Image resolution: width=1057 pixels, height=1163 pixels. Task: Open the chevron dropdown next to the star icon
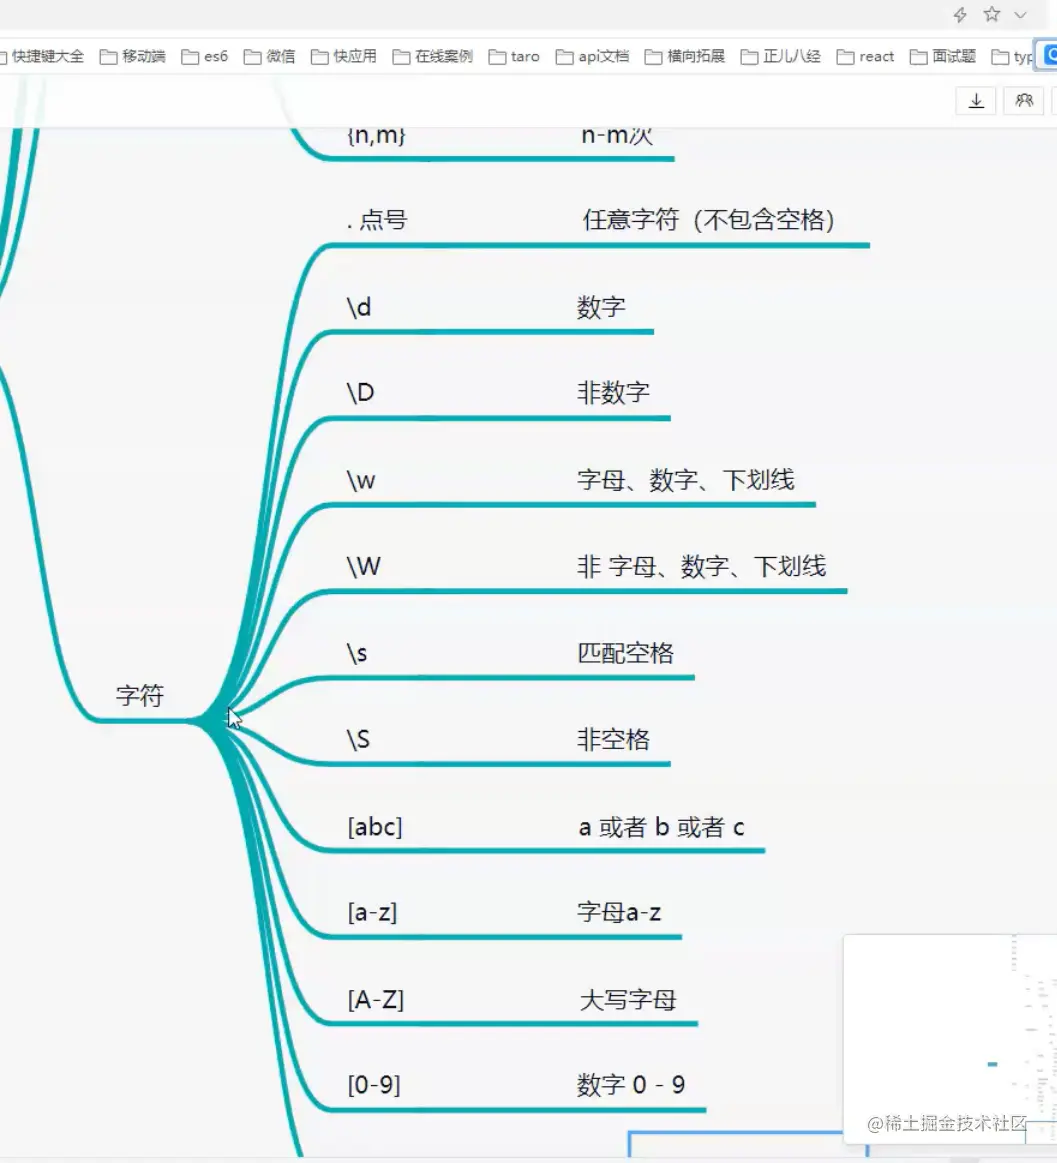1020,14
